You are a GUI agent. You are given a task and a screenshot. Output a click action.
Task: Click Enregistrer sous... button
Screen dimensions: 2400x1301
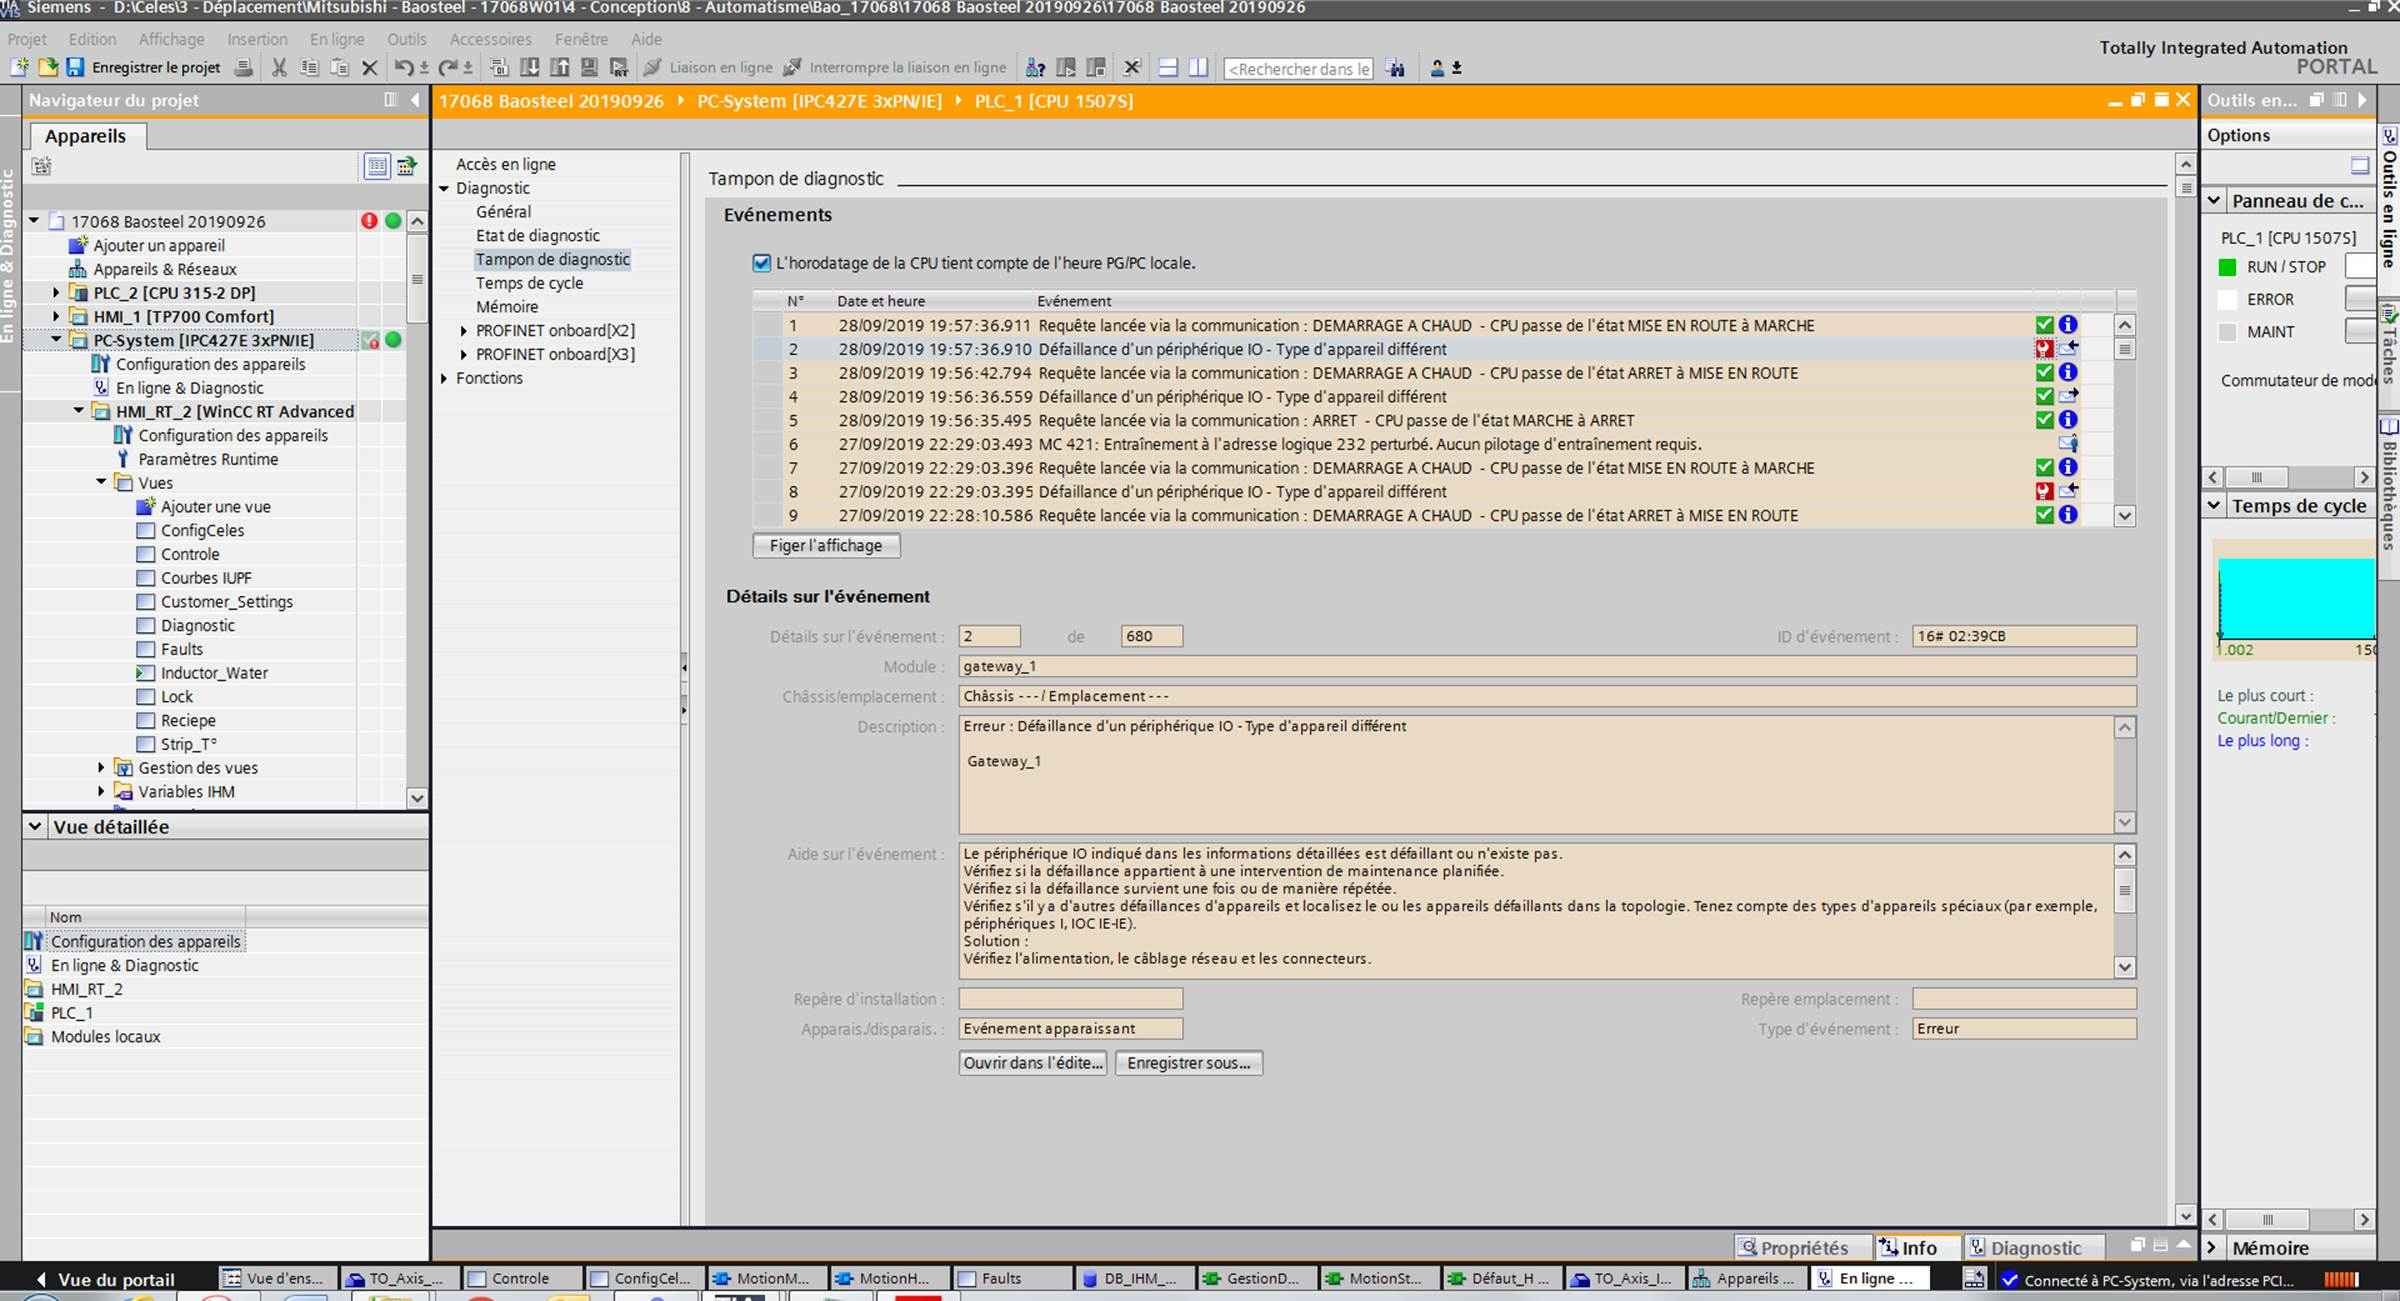[x=1188, y=1063]
